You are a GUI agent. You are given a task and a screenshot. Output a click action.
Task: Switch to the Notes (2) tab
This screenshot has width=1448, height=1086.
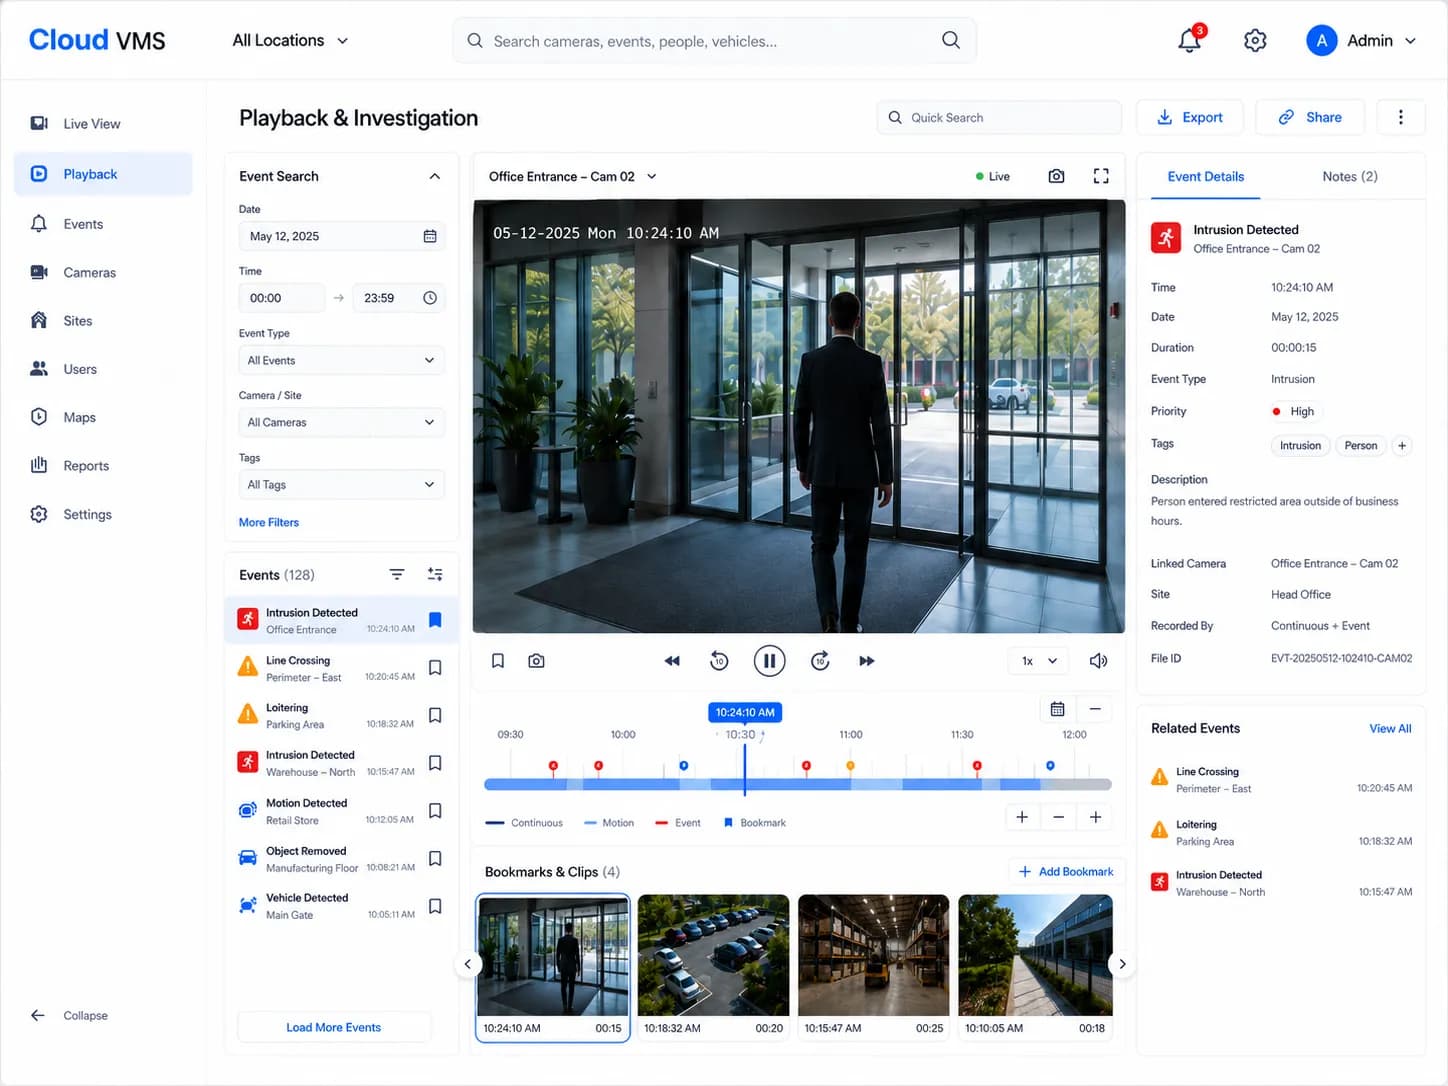coord(1349,176)
